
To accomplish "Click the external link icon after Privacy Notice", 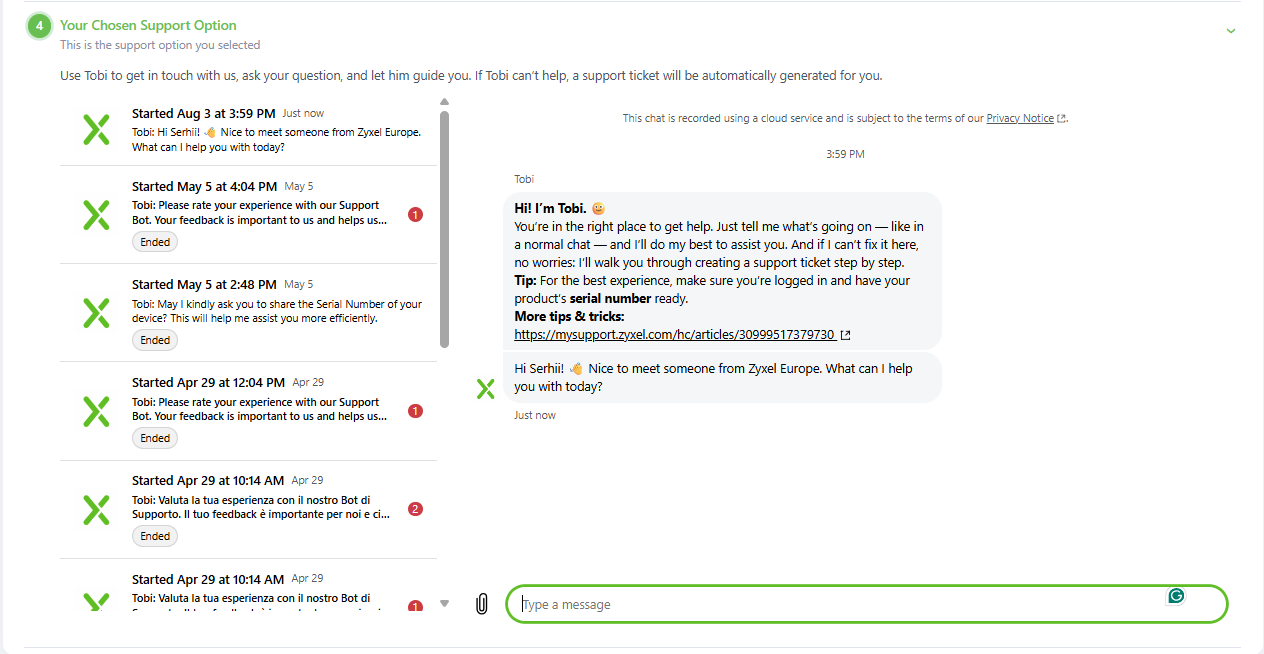I will (x=1062, y=118).
